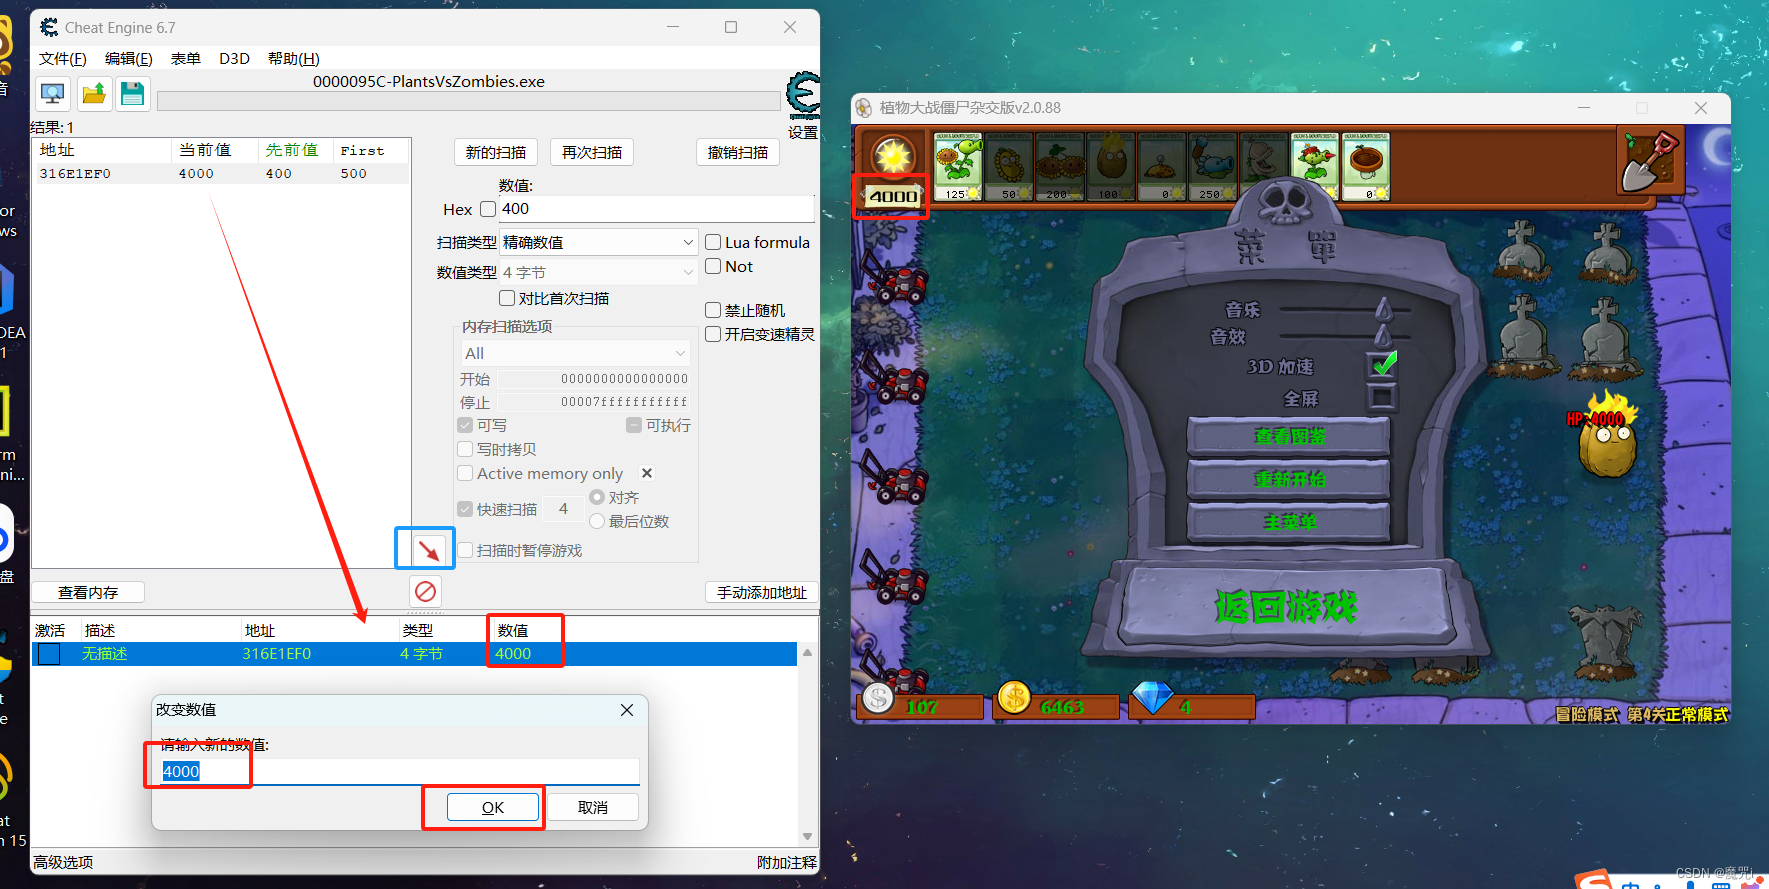Select the flaming wall-nut 100-cost packet
Image resolution: width=1769 pixels, height=889 pixels.
(x=1111, y=166)
